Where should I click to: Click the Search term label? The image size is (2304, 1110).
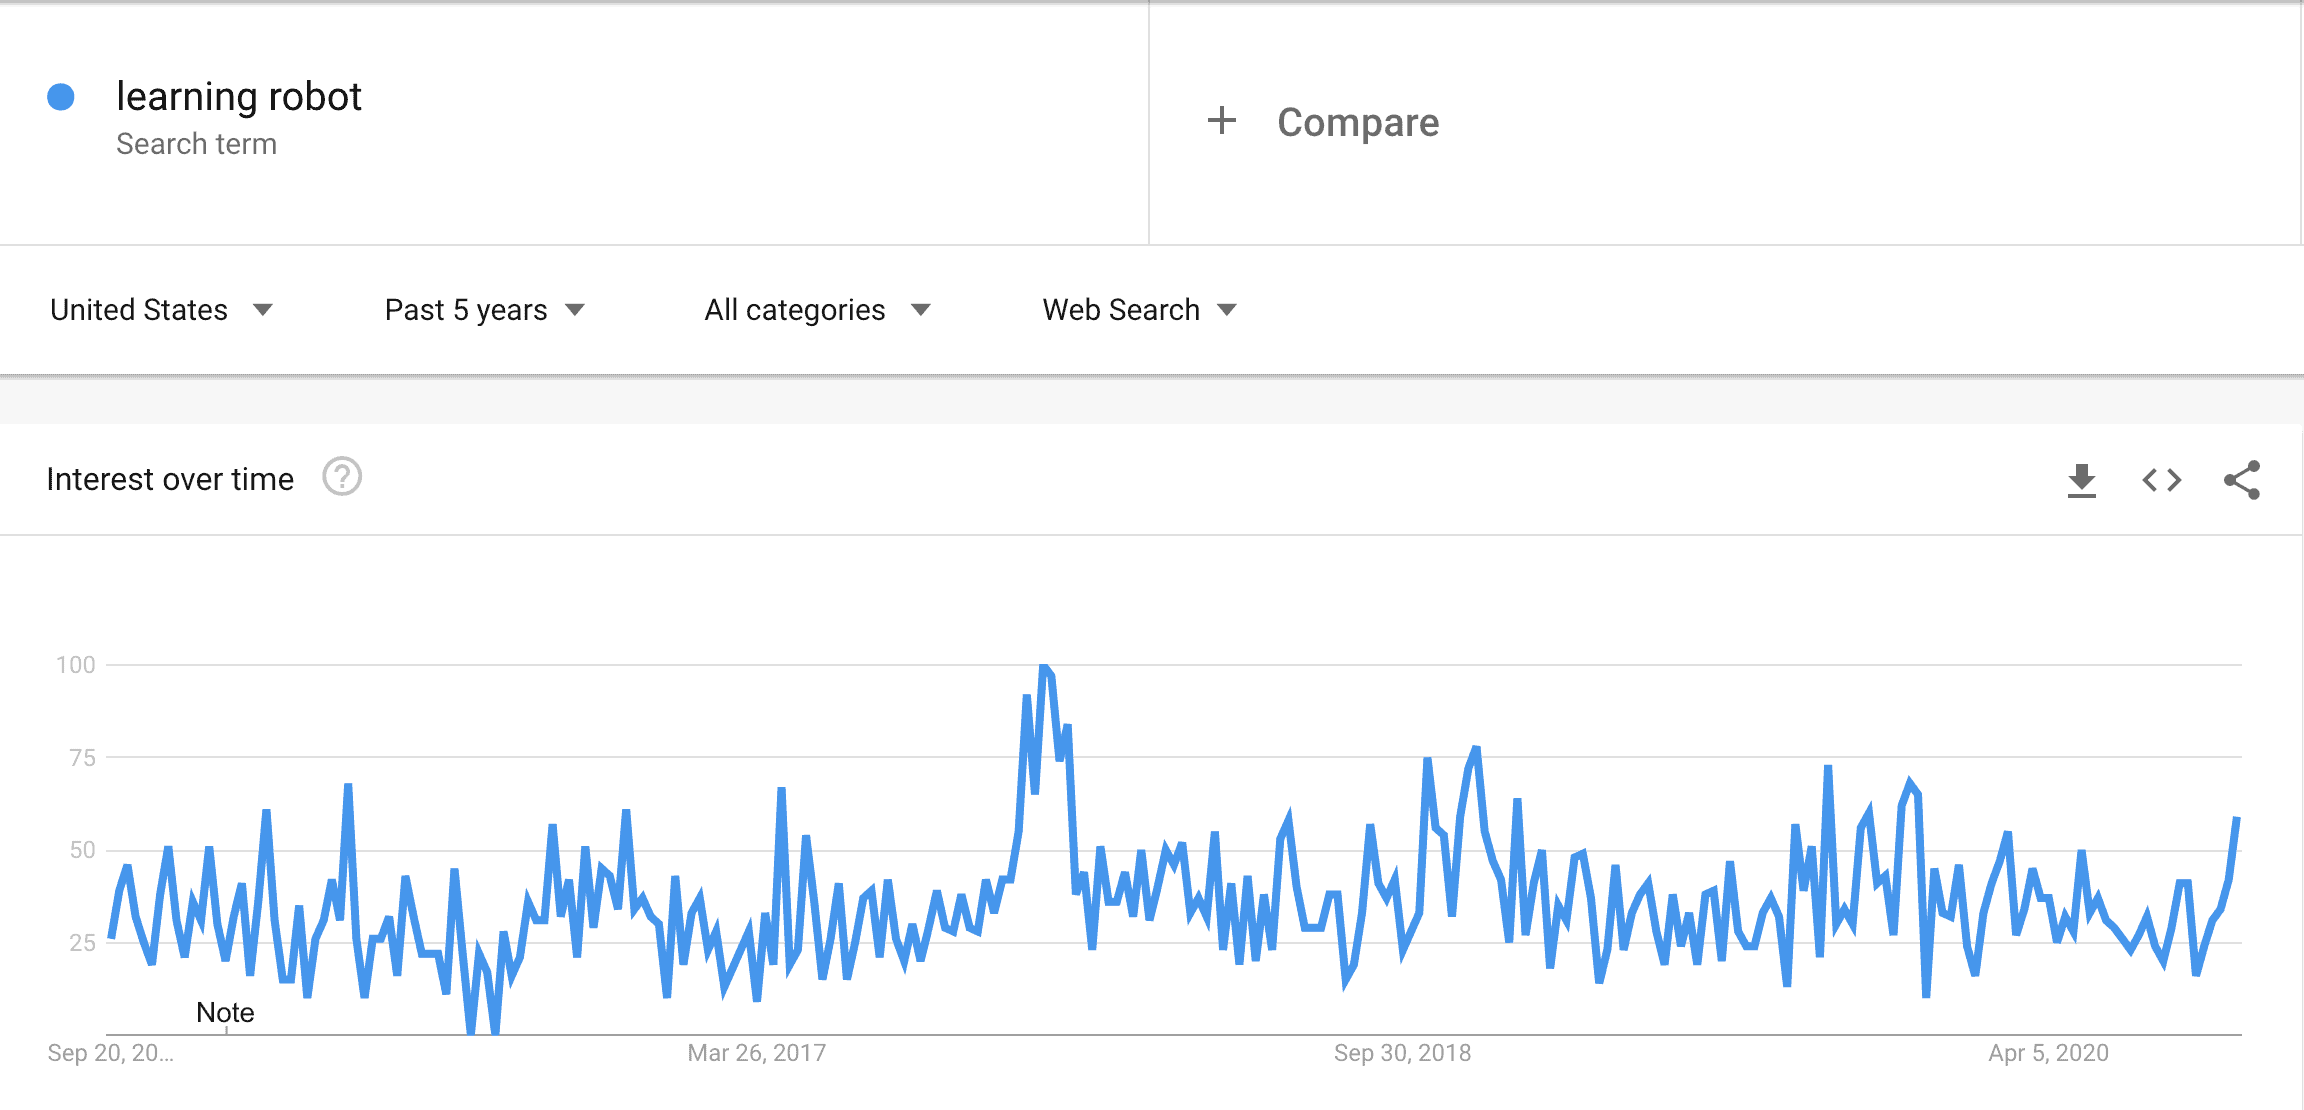pos(197,143)
